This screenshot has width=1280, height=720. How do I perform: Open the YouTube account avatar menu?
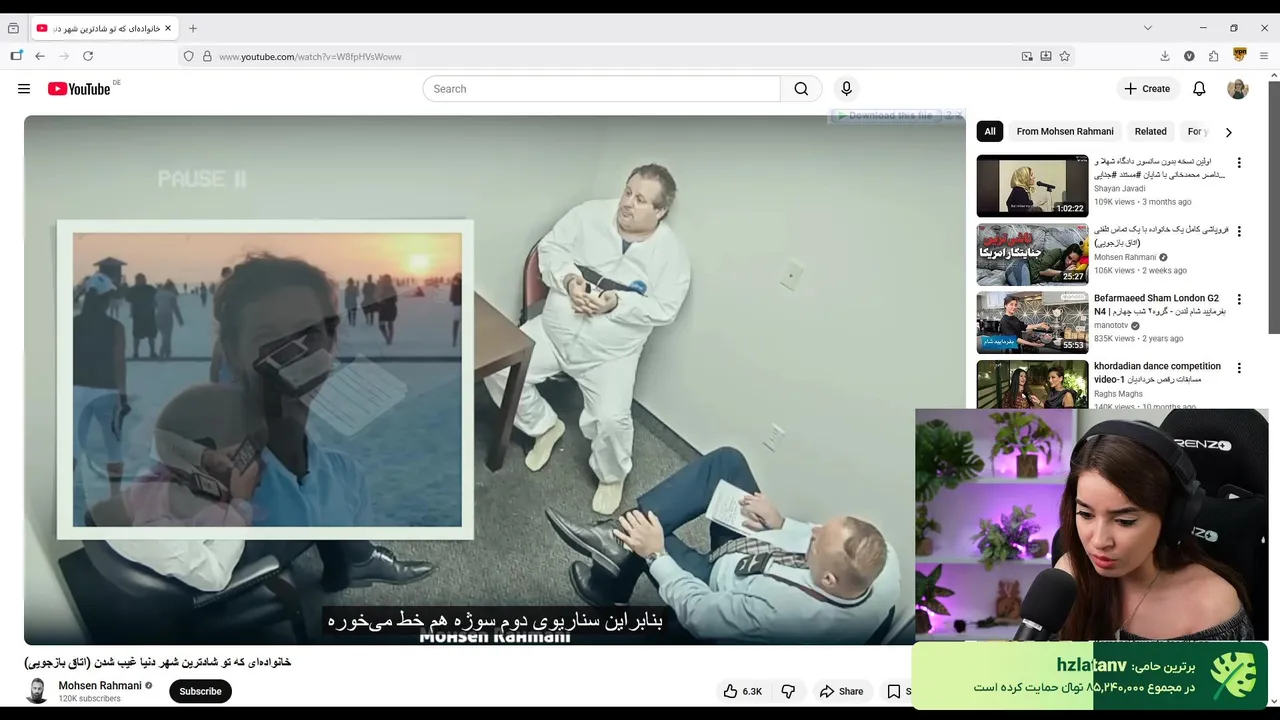pos(1238,89)
